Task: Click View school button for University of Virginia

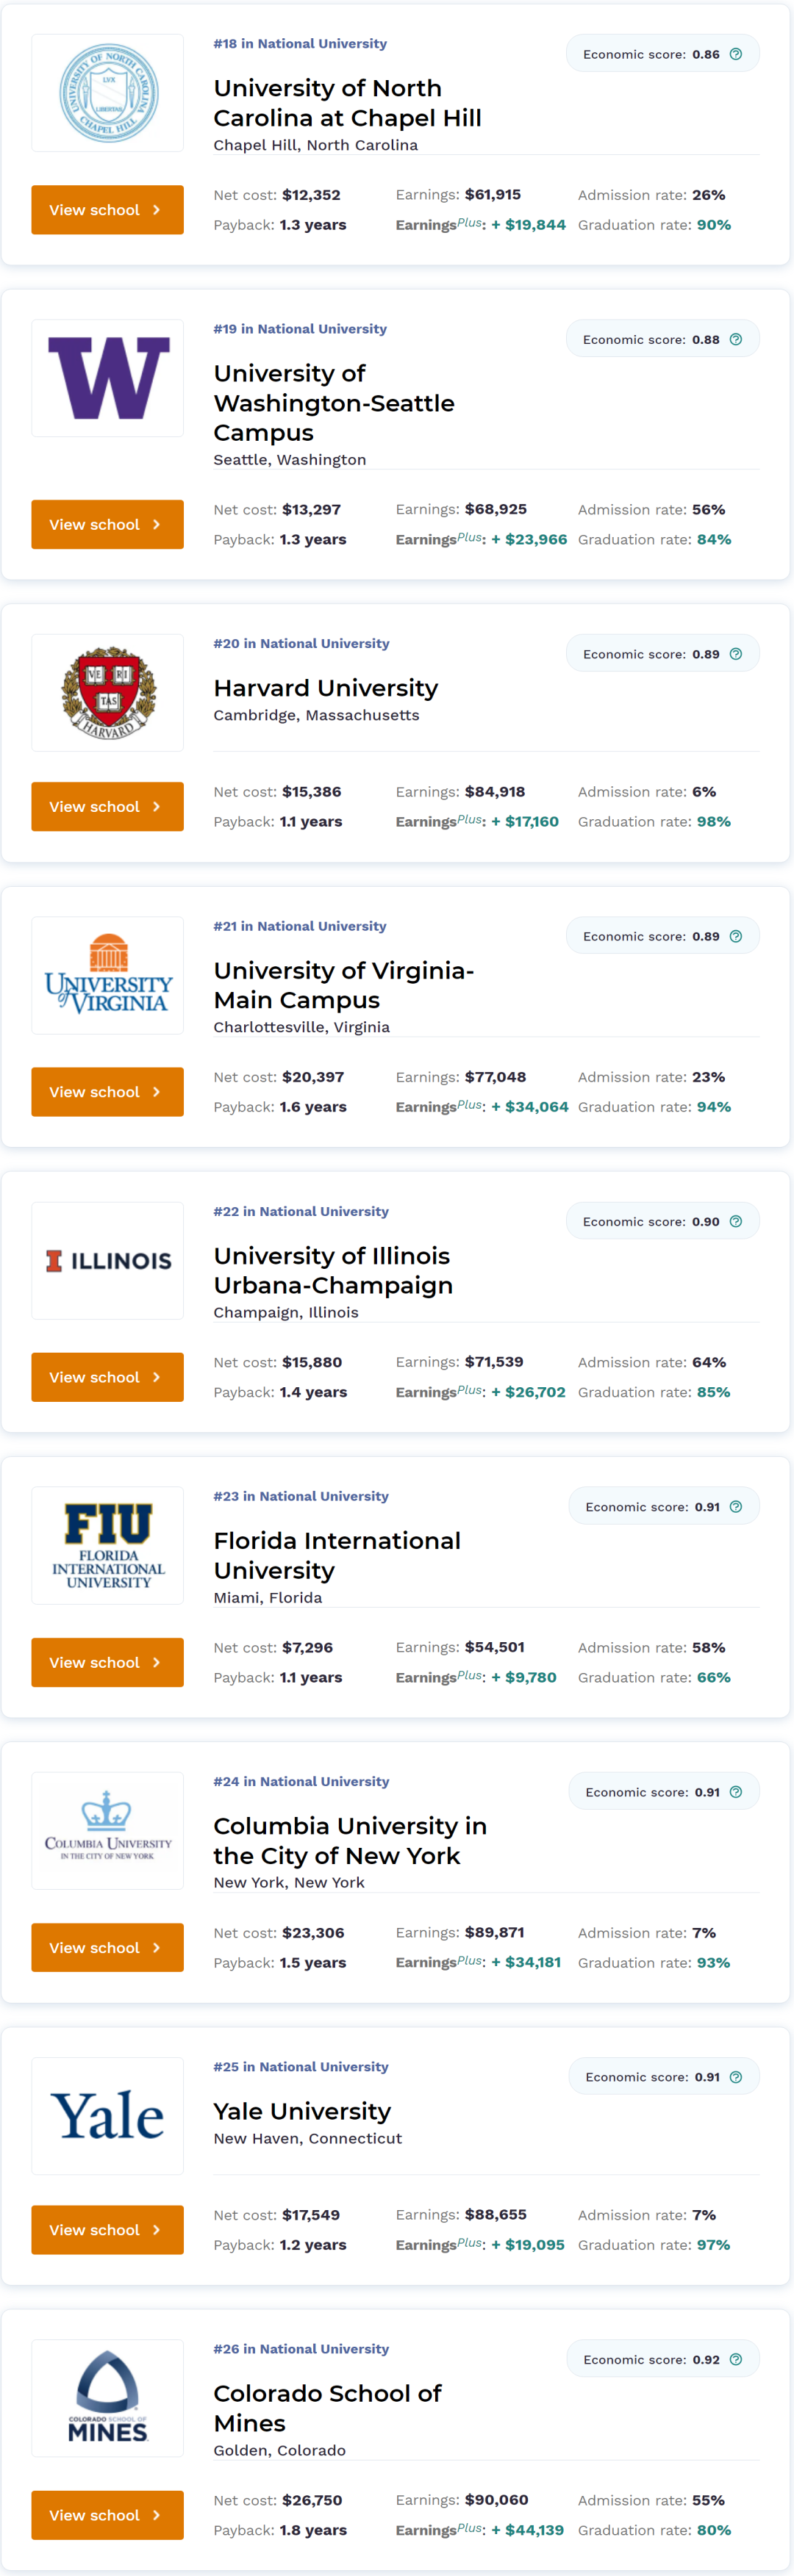Action: [x=108, y=1092]
